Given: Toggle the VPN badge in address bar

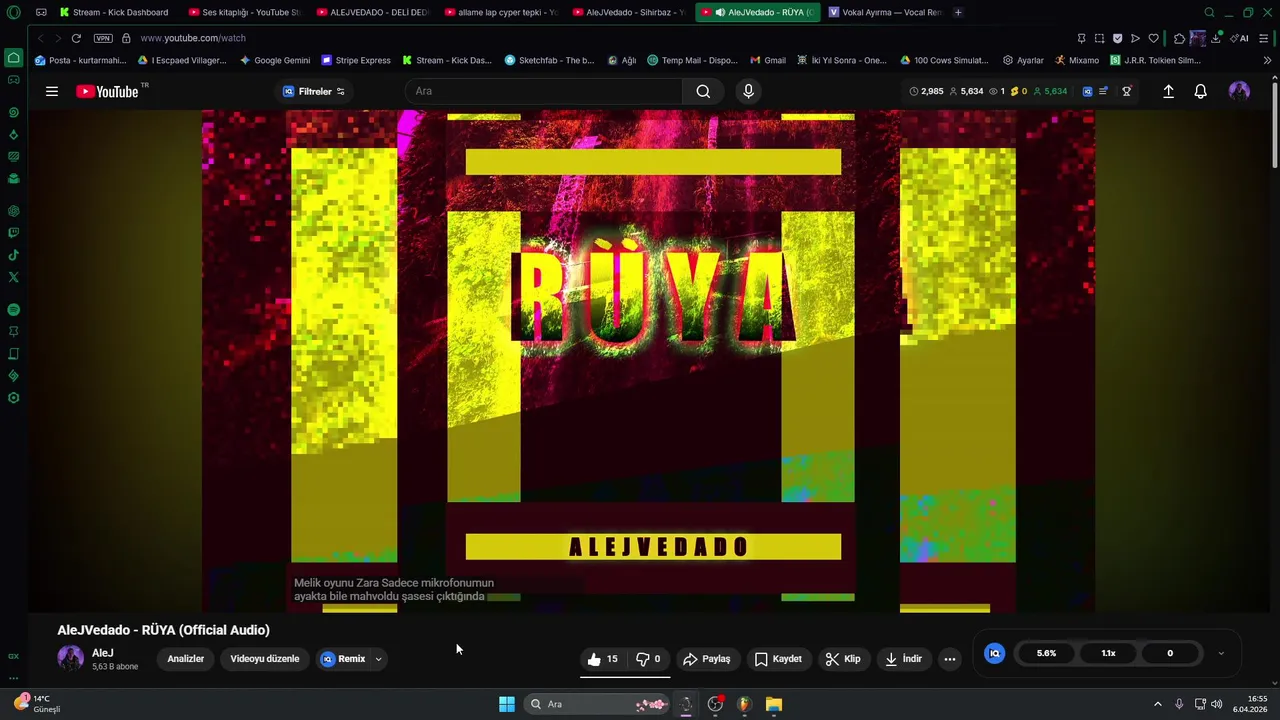Looking at the screenshot, I should [103, 38].
